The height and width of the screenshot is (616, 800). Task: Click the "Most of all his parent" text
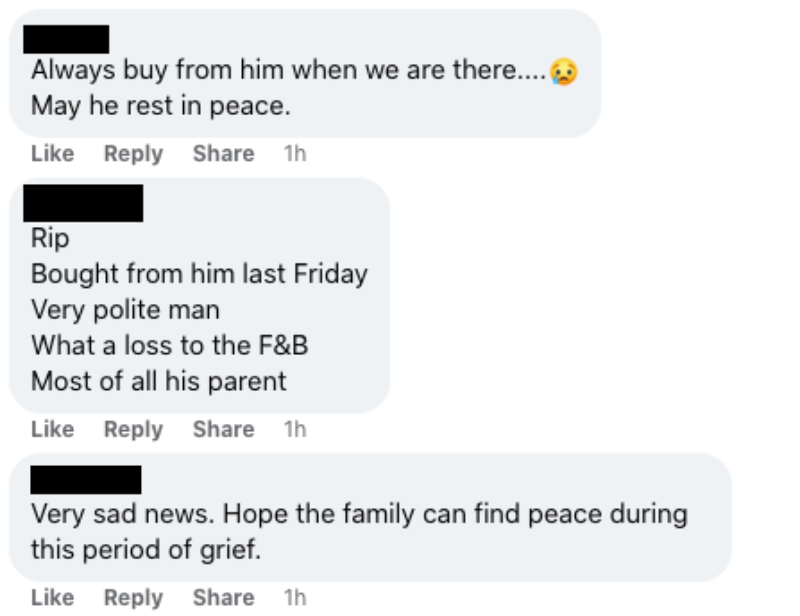tap(159, 381)
